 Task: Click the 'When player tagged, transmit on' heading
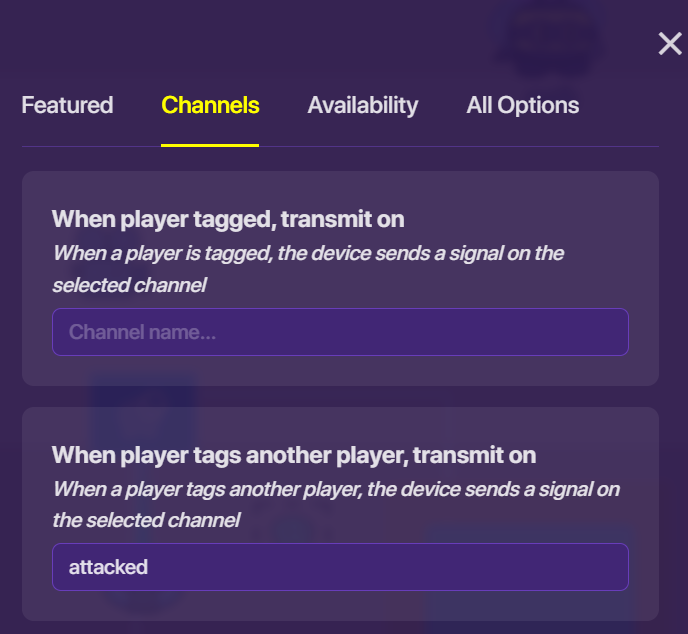tap(228, 219)
